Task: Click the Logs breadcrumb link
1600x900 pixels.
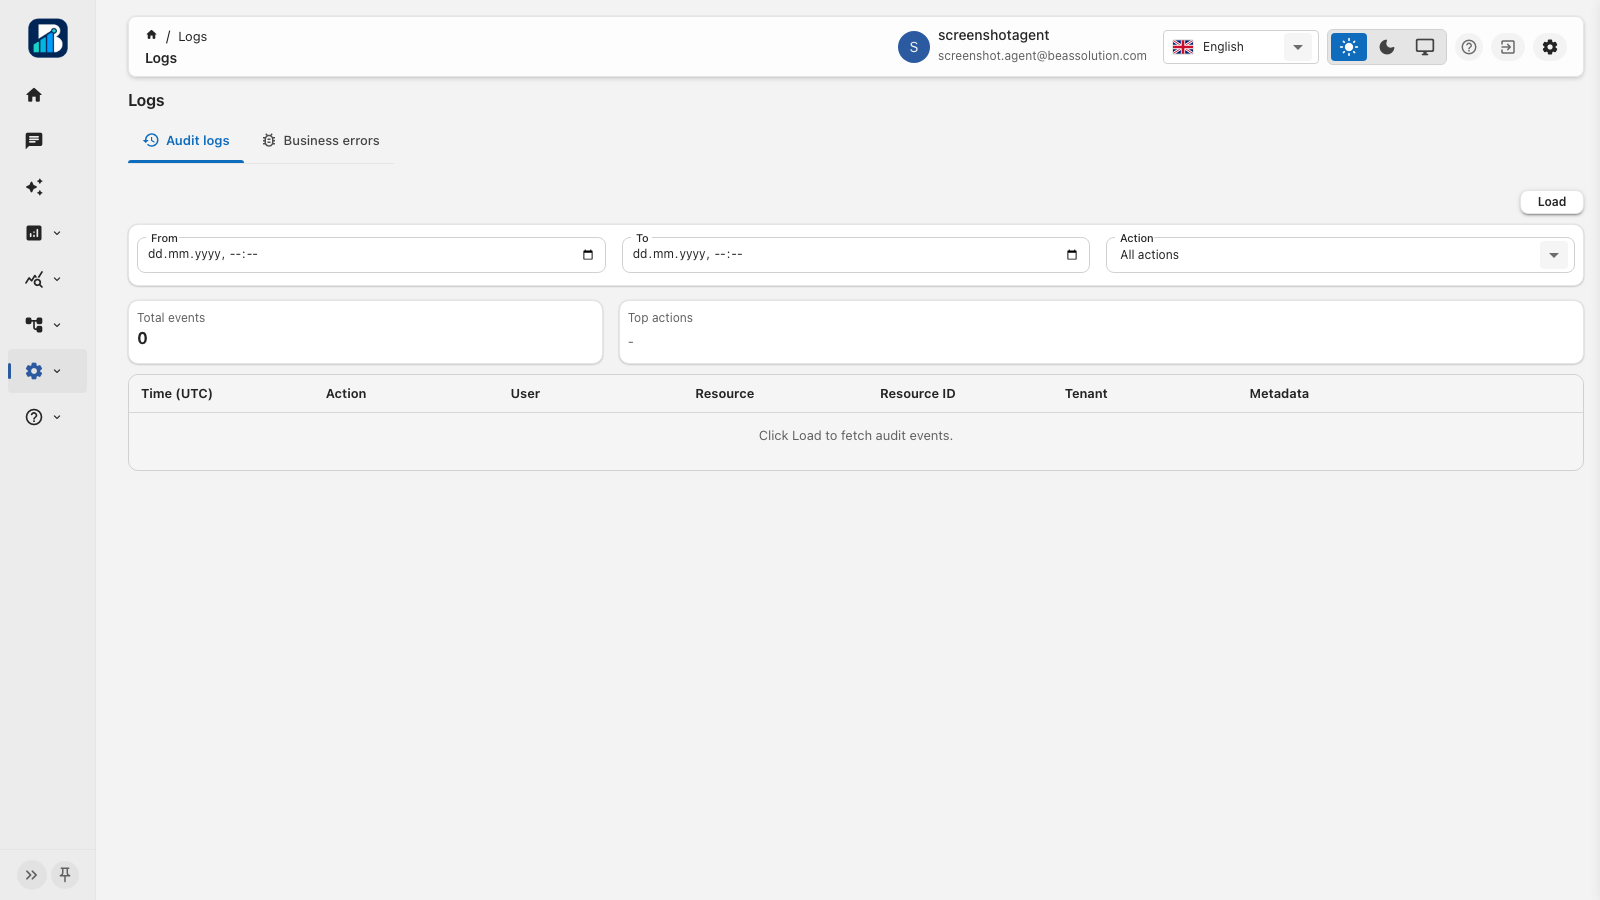Action: point(193,37)
